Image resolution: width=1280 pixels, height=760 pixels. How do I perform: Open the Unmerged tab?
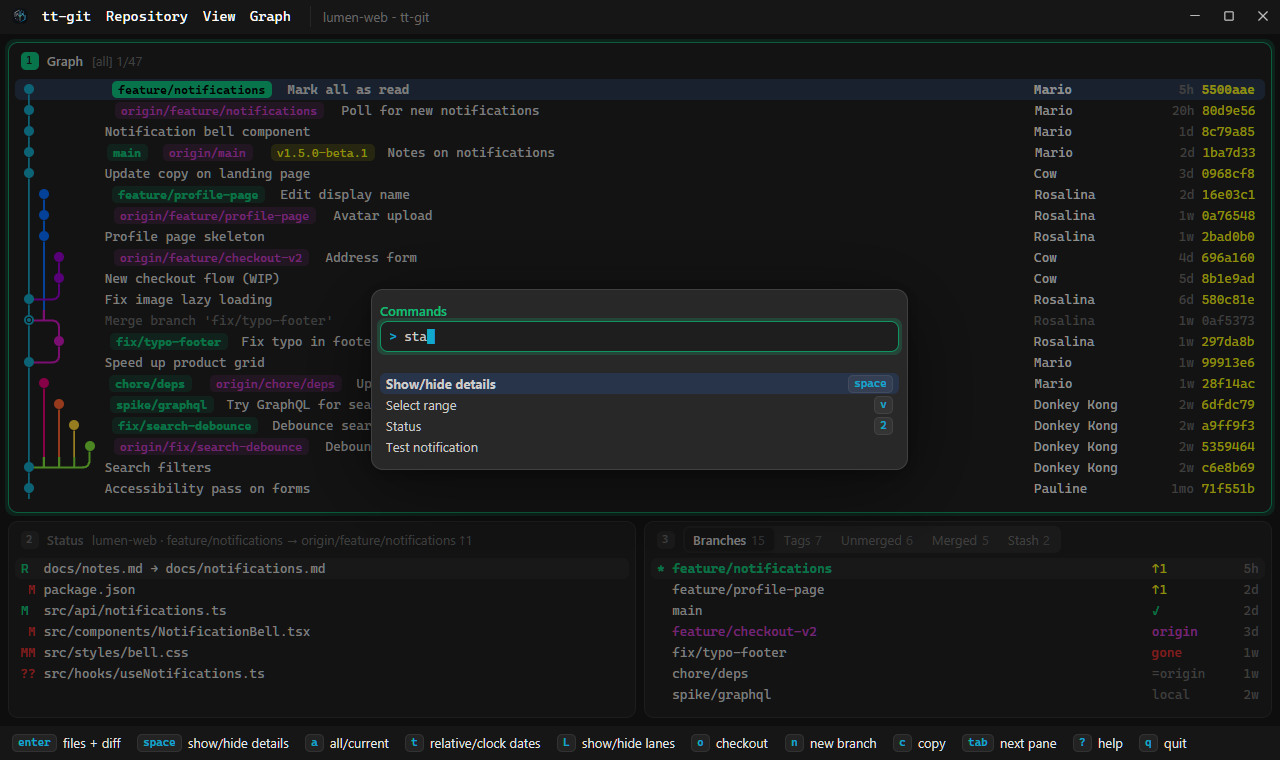(x=877, y=540)
